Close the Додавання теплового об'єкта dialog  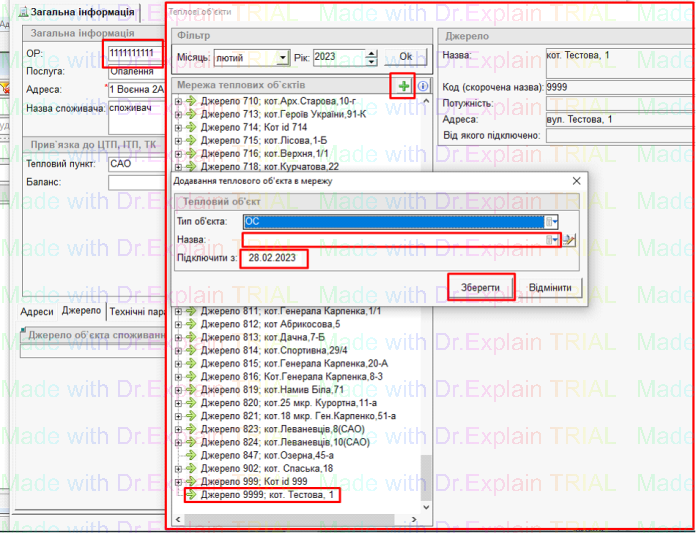[x=576, y=181]
